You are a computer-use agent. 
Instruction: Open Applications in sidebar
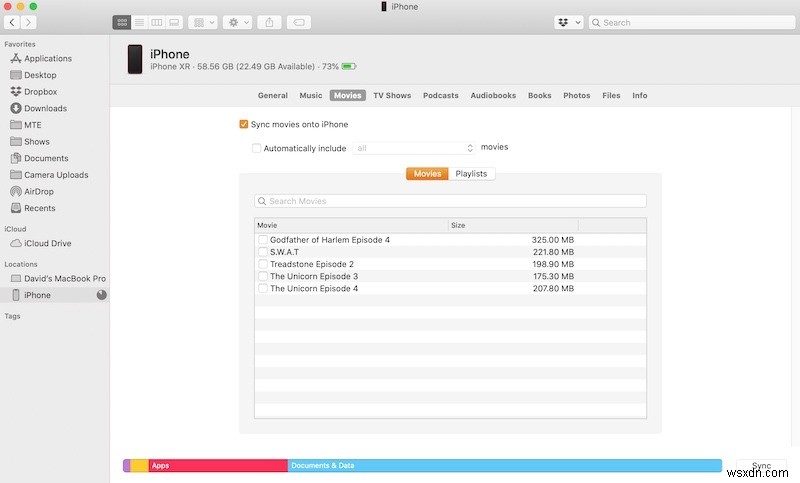(x=48, y=59)
